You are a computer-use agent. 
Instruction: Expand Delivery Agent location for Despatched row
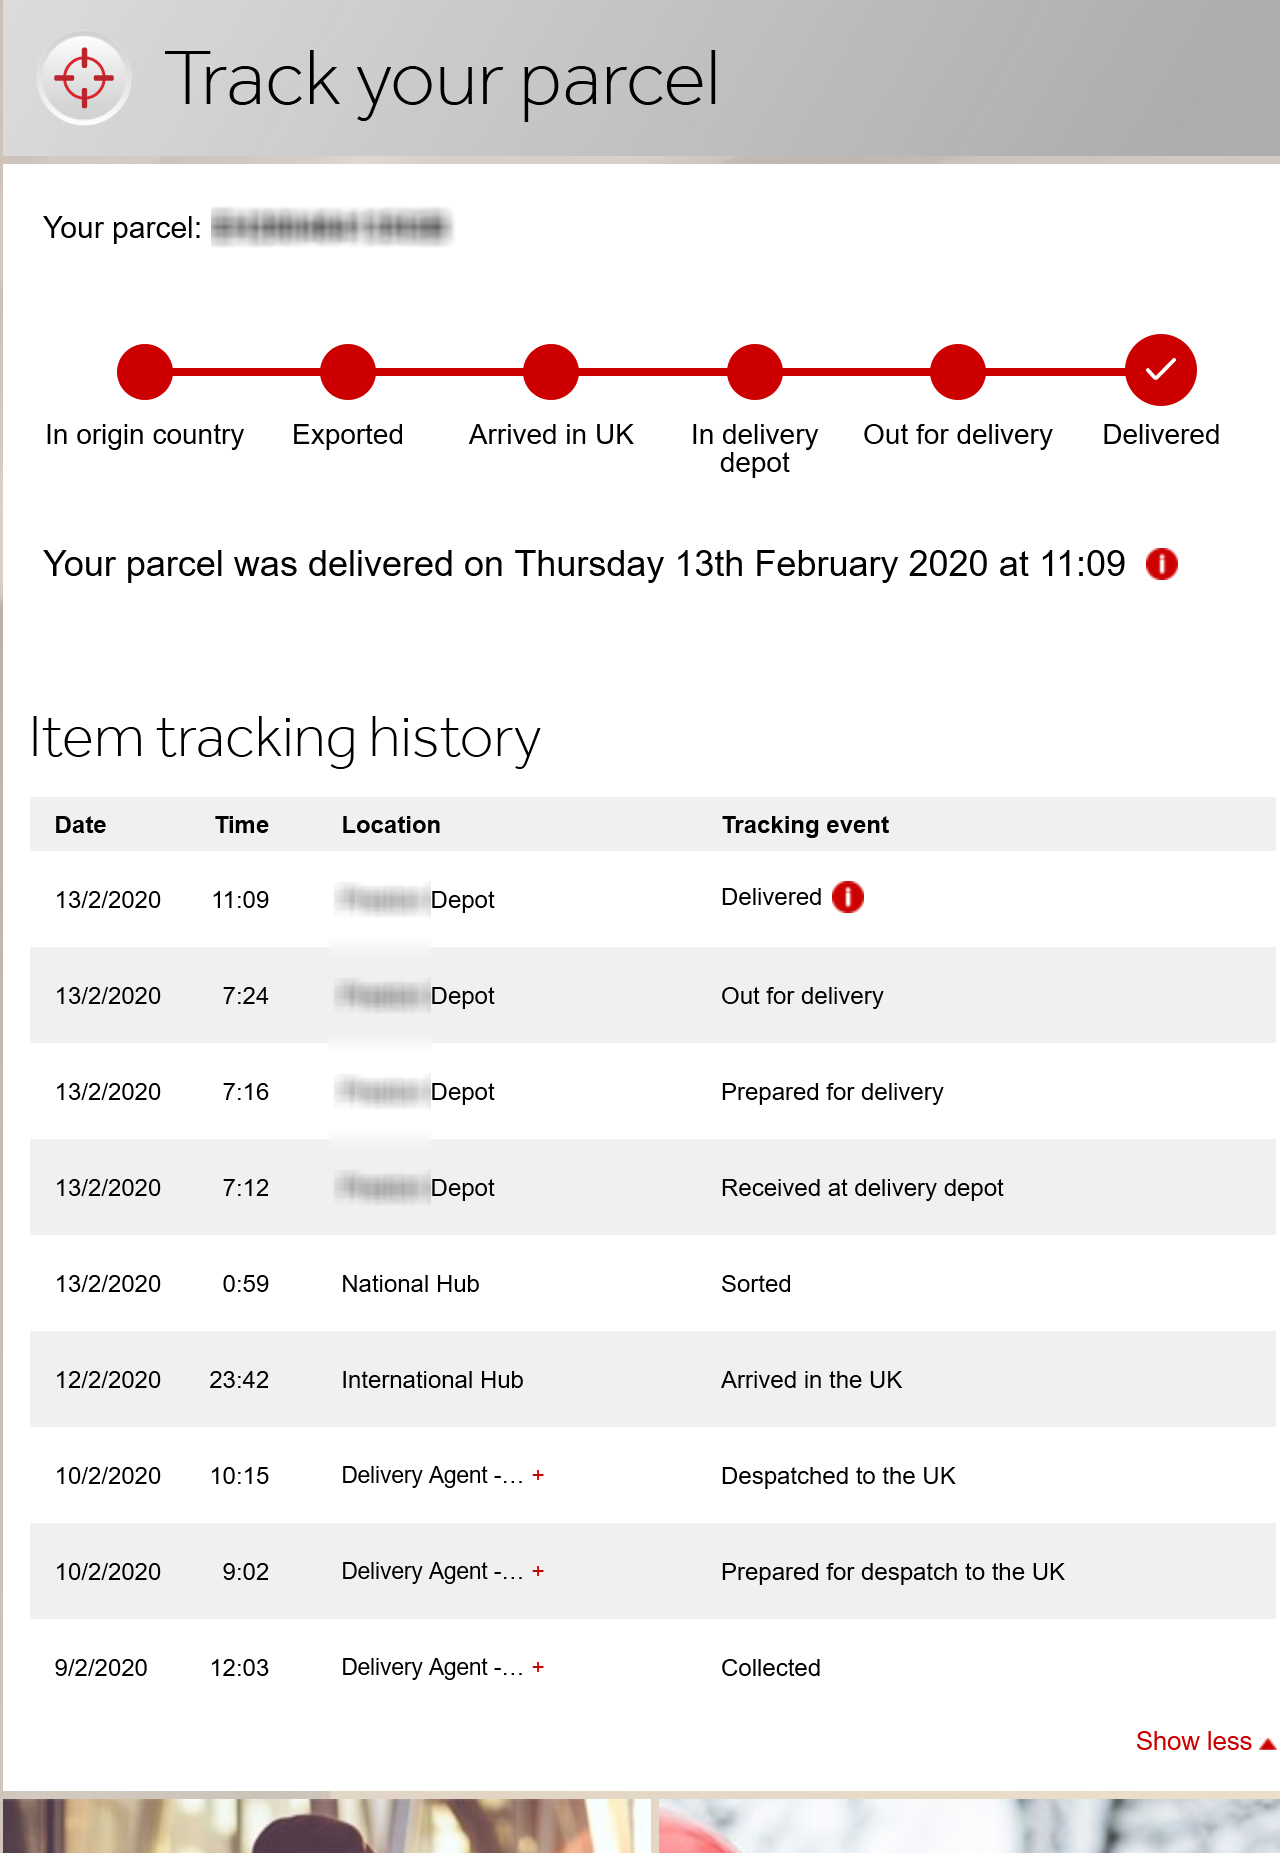point(538,1475)
